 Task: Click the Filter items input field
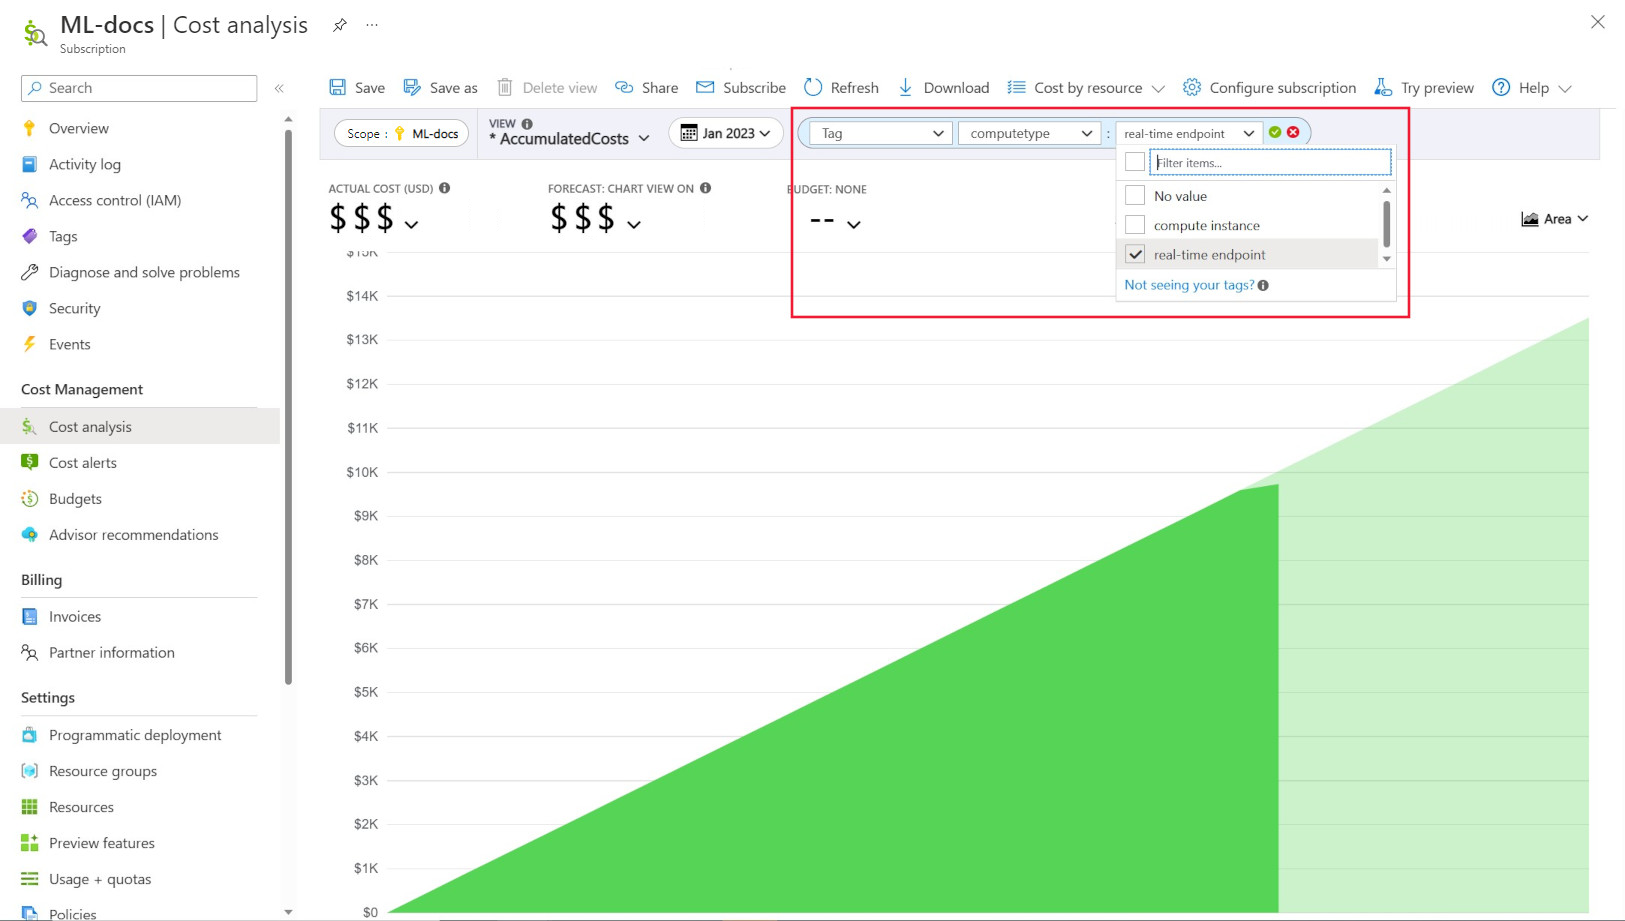(x=1270, y=162)
